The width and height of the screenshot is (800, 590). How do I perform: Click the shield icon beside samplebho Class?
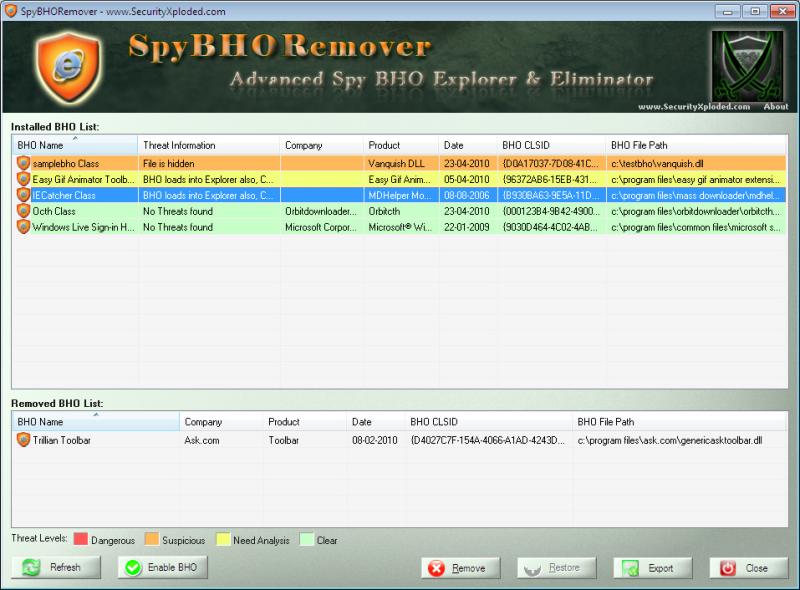(23, 163)
